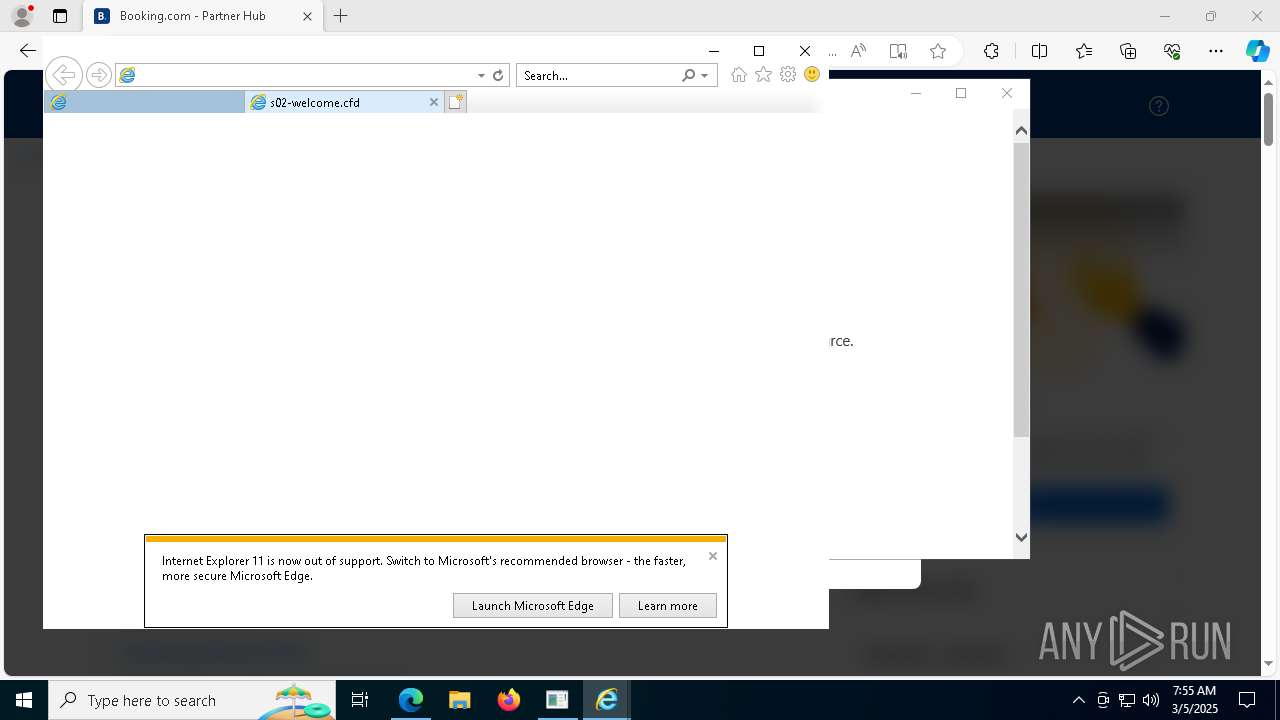Open Edge Browser essentials heart icon
This screenshot has width=1280, height=720.
click(1172, 51)
